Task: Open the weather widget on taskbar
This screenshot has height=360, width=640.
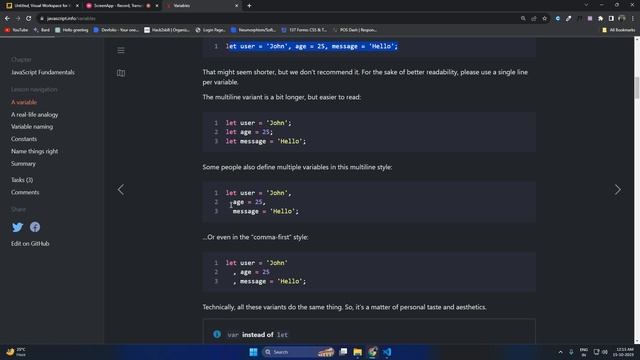Action: [x=16, y=352]
